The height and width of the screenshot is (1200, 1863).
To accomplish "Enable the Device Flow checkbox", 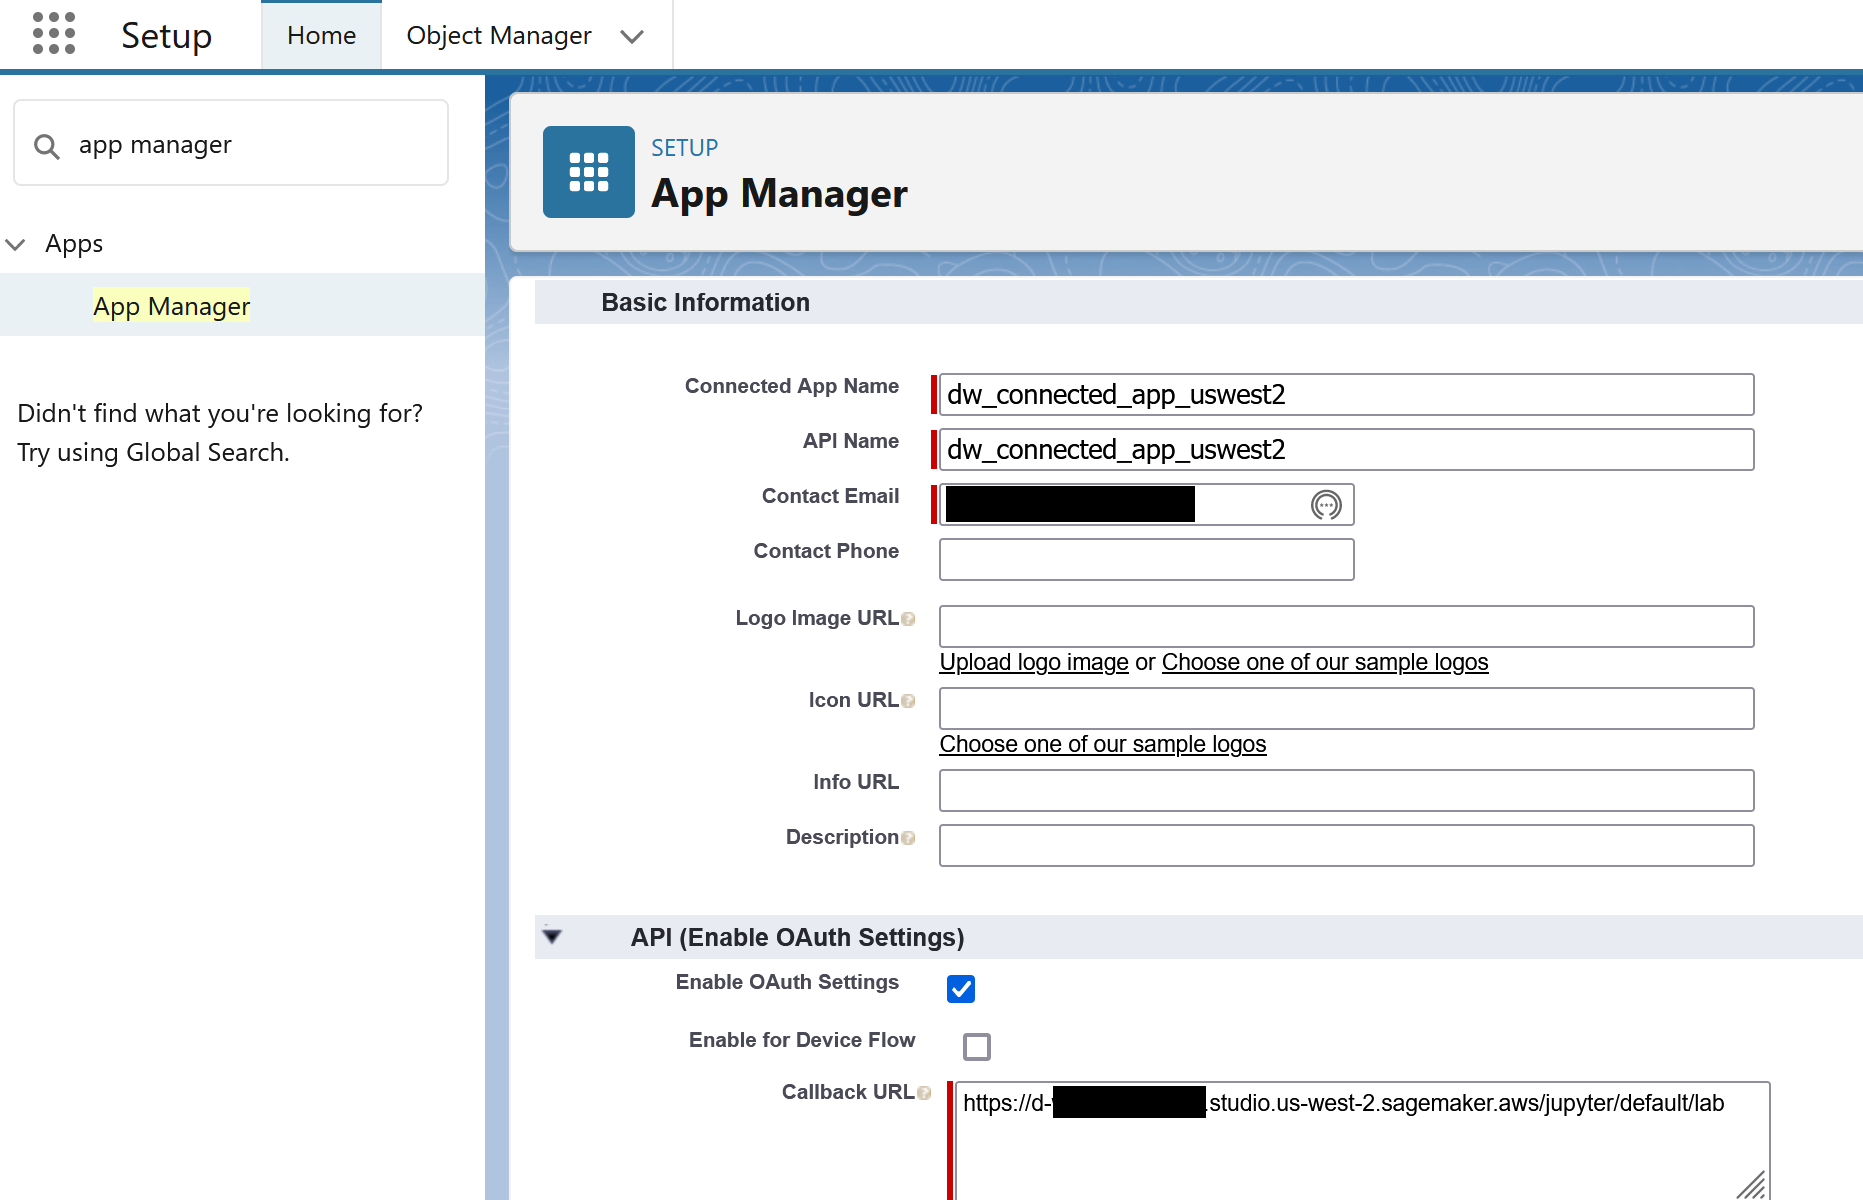I will click(x=977, y=1047).
